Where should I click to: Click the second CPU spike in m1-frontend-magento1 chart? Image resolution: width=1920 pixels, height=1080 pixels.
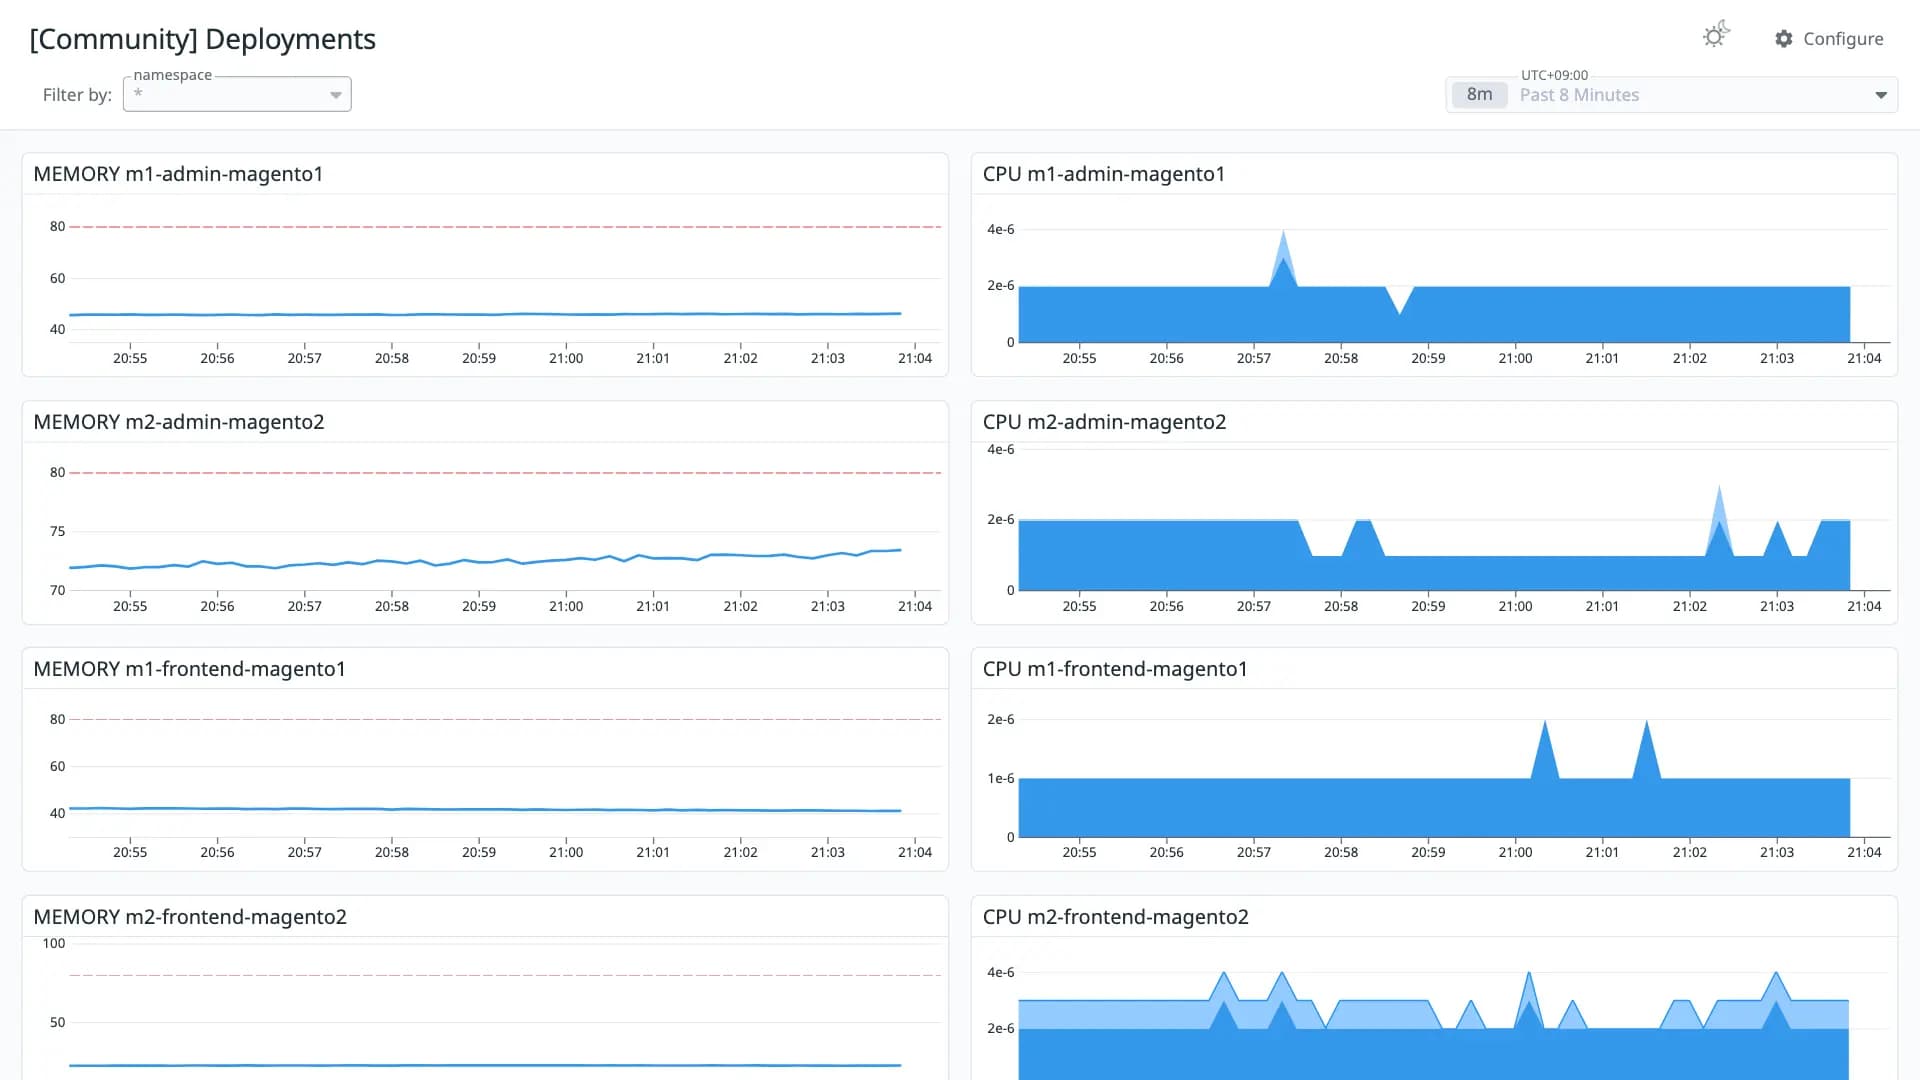pos(1646,750)
